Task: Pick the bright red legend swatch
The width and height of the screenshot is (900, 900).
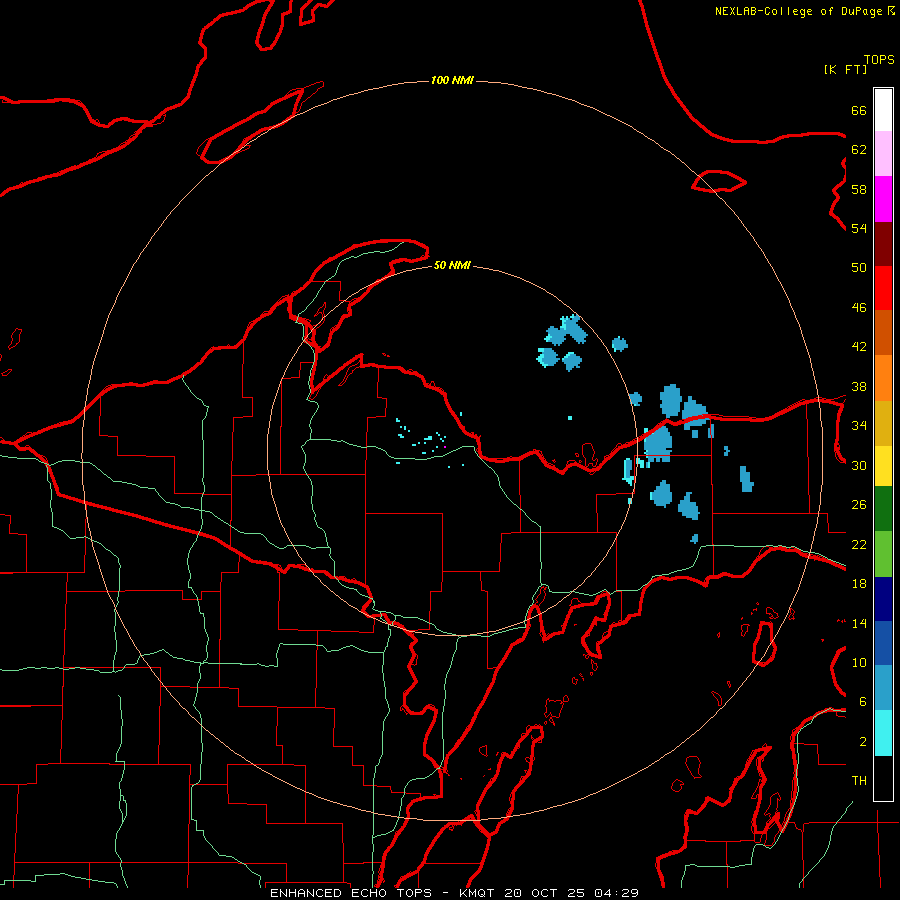Action: click(x=883, y=288)
